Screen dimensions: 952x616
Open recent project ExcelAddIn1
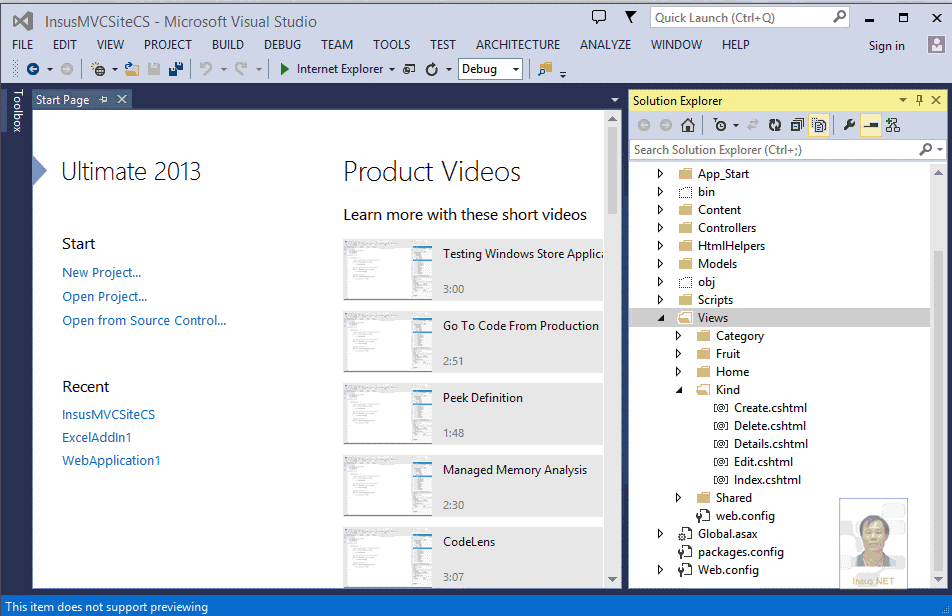tap(97, 438)
